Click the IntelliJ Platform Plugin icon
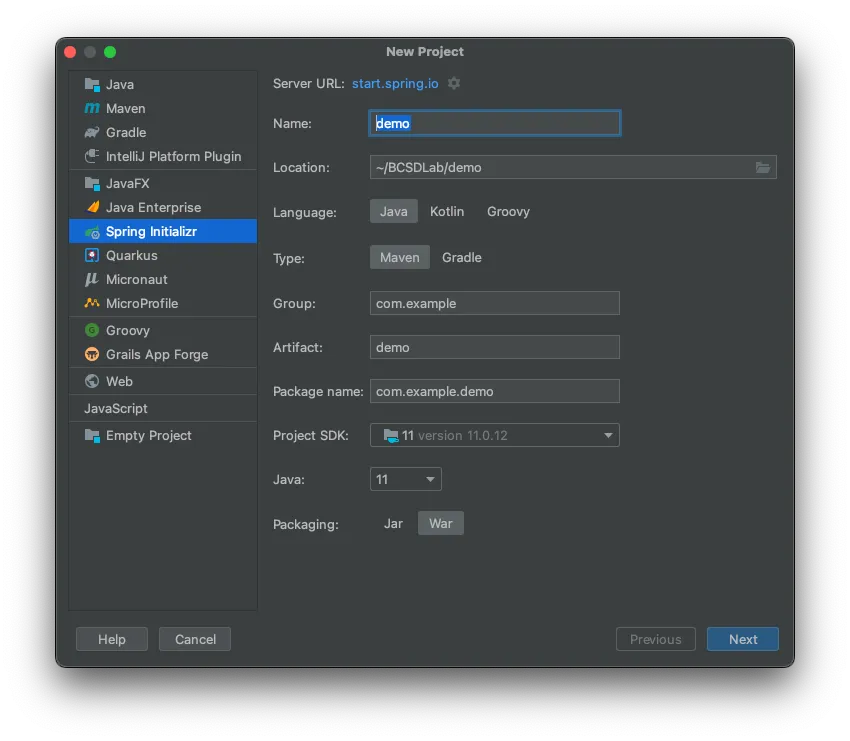Image resolution: width=850 pixels, height=741 pixels. (x=92, y=156)
